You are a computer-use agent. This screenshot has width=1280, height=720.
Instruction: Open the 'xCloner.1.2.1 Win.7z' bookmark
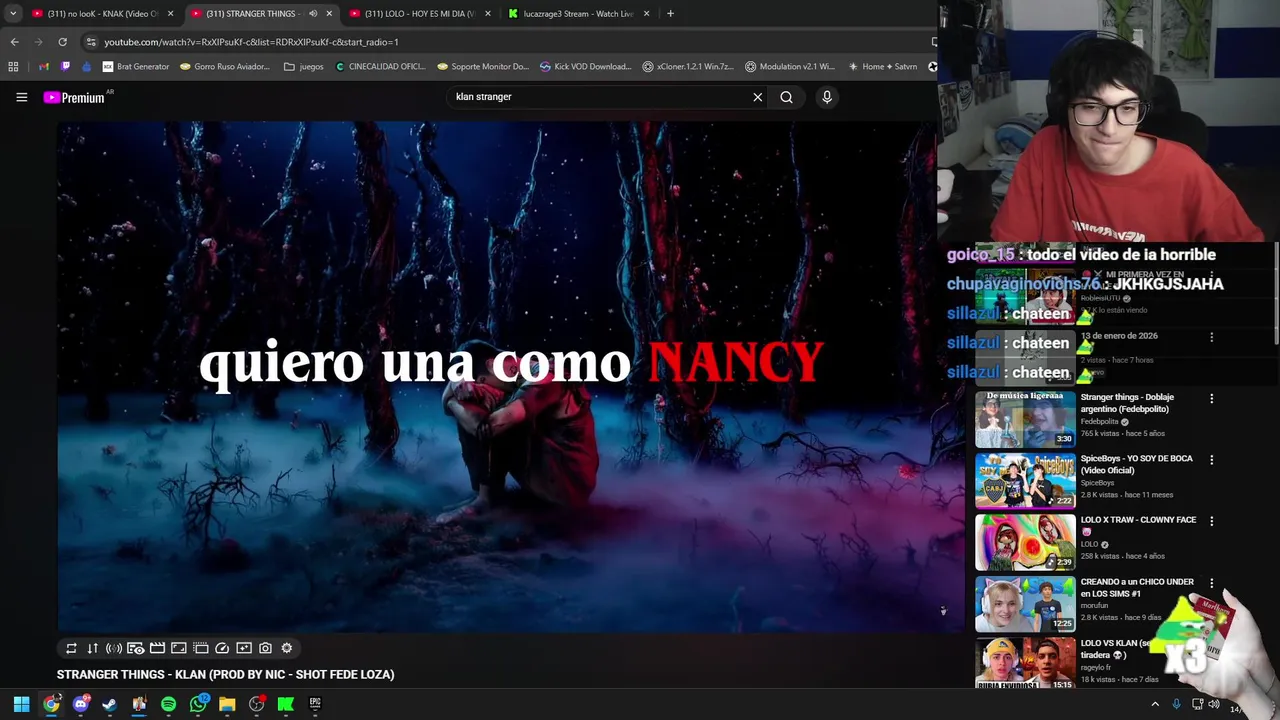pyautogui.click(x=688, y=67)
